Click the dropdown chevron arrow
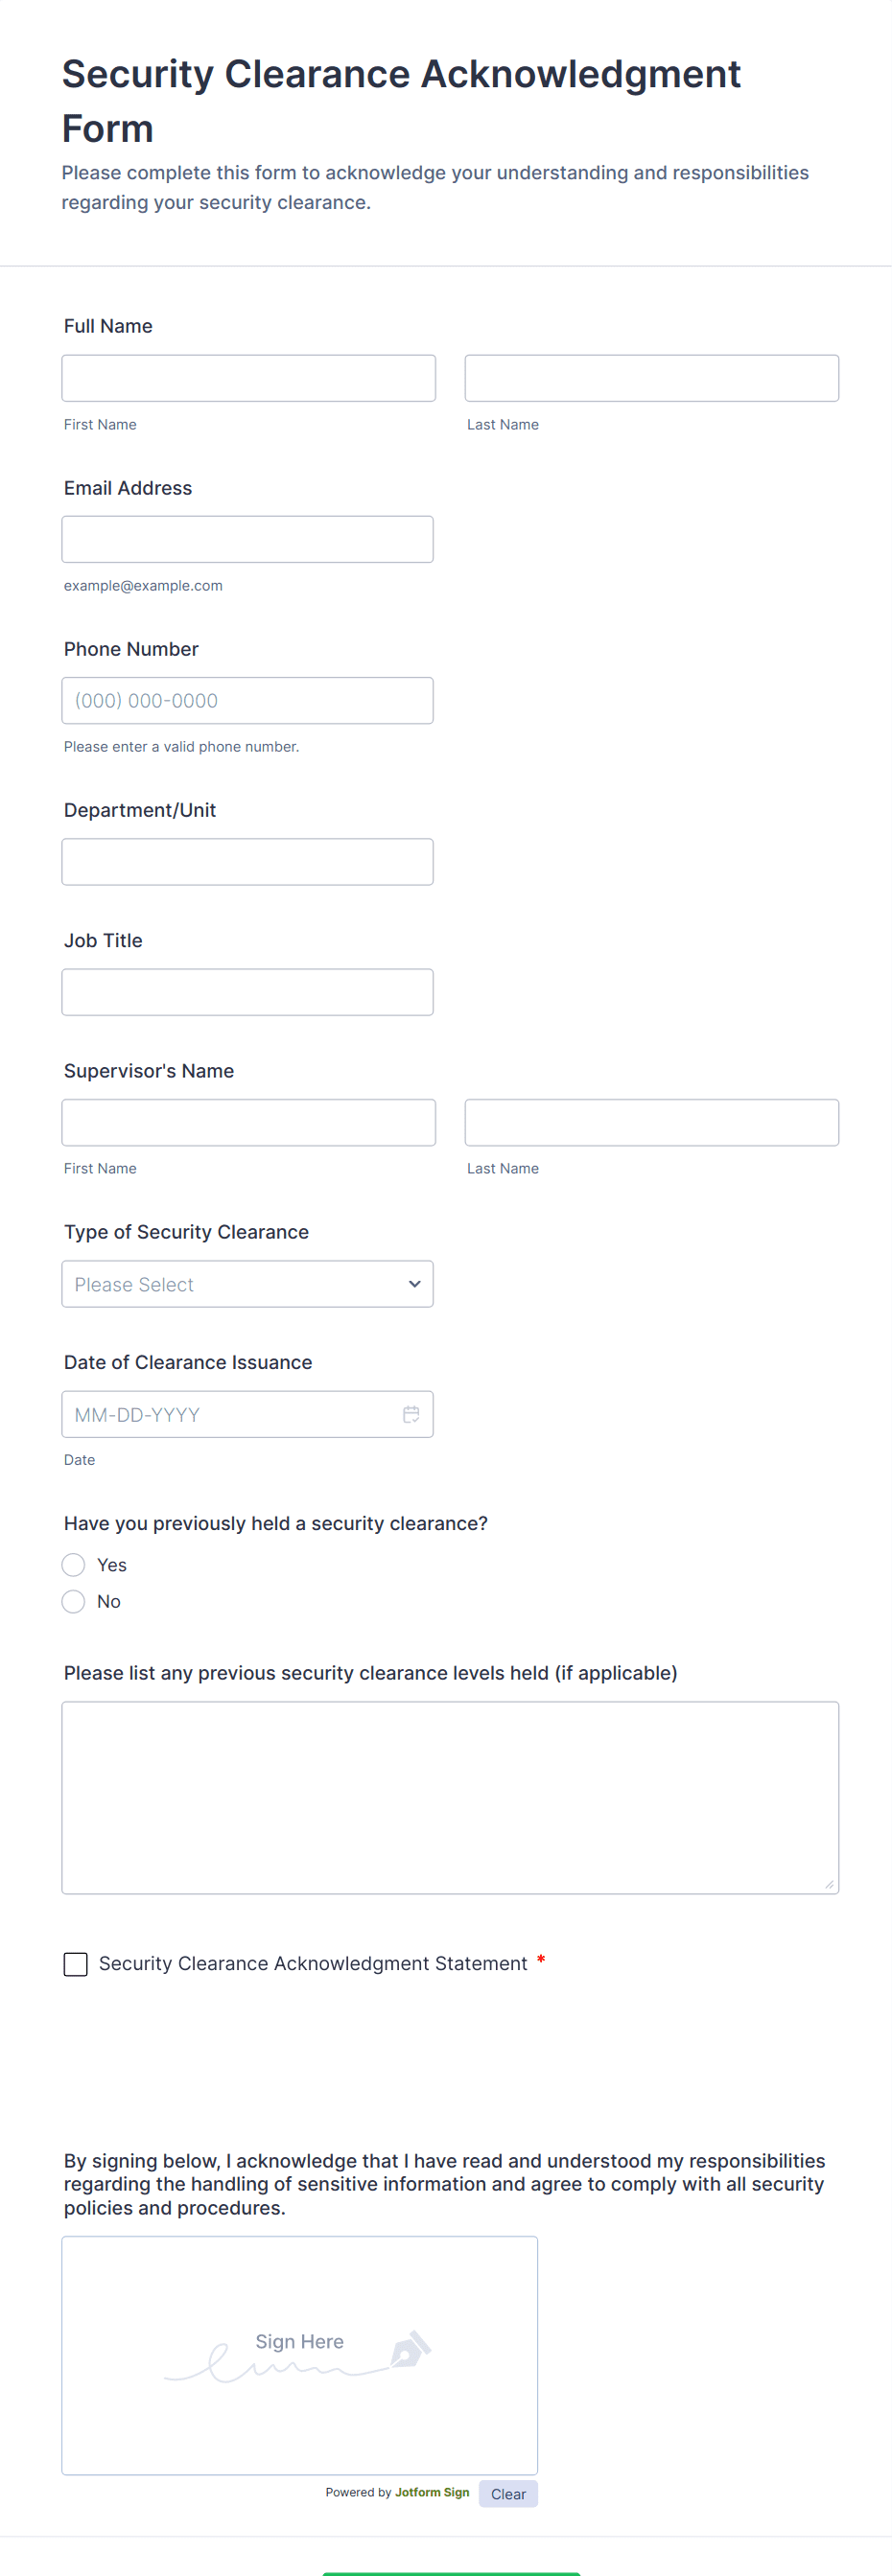892x2576 pixels. [x=414, y=1284]
